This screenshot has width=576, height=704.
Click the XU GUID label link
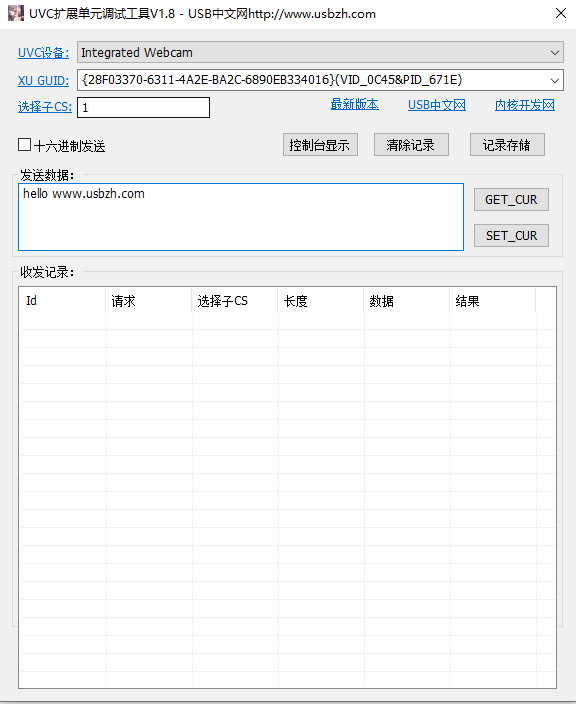[x=44, y=81]
